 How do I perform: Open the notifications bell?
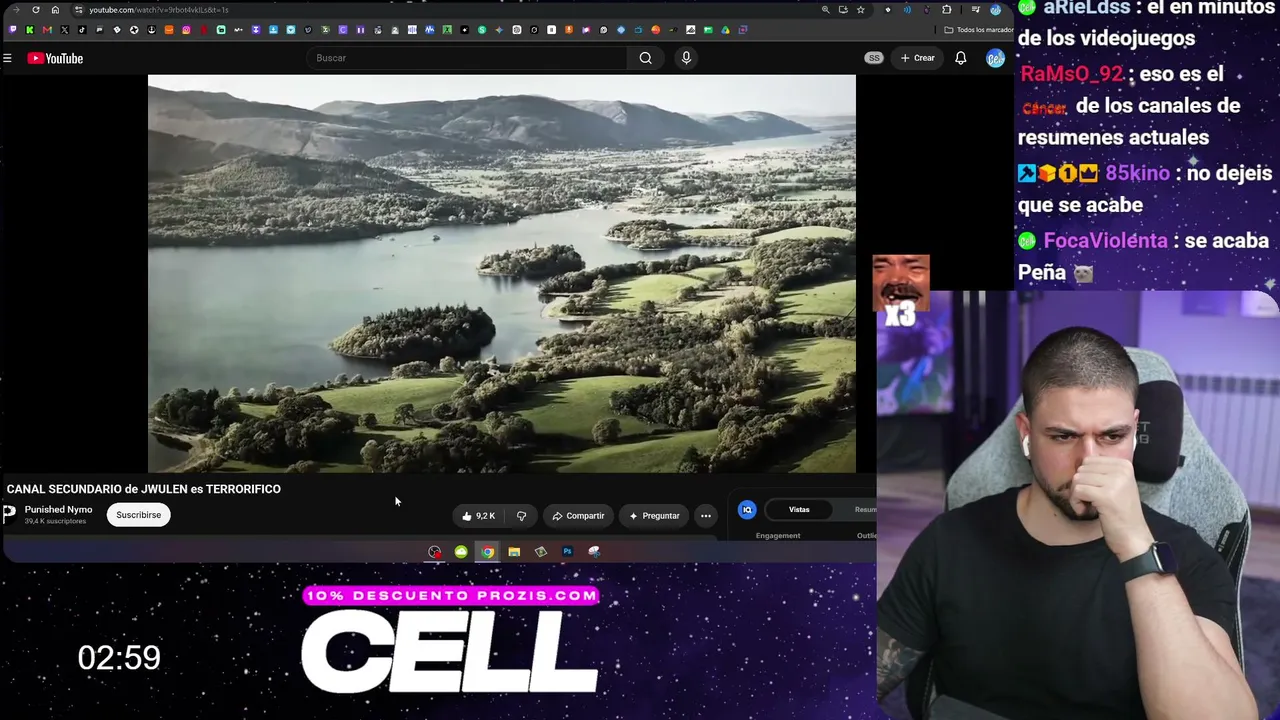(x=960, y=58)
